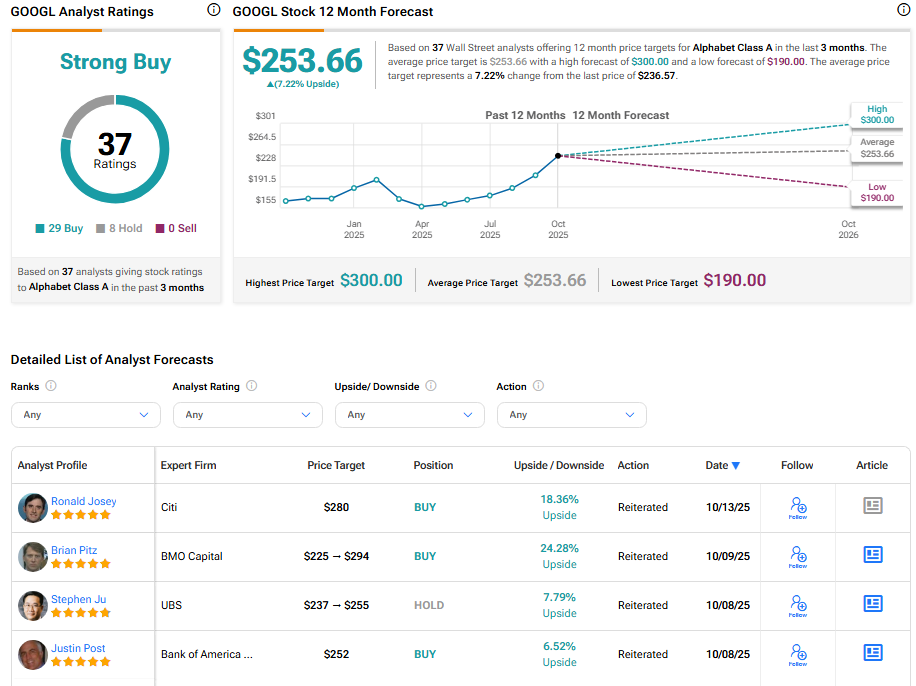Sort table by Date column header
The height and width of the screenshot is (686, 916).
click(x=722, y=465)
